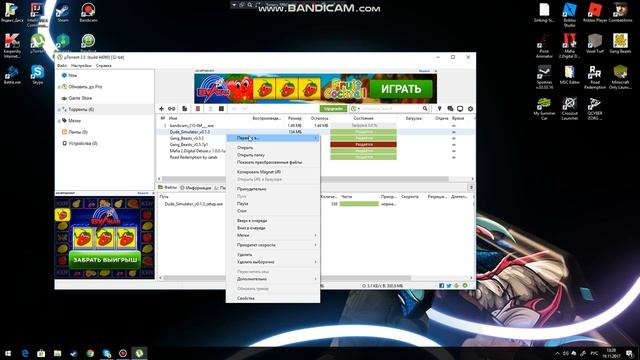Viewport: 640px width, 360px height.
Task: Open the Help menu
Action: [104, 65]
